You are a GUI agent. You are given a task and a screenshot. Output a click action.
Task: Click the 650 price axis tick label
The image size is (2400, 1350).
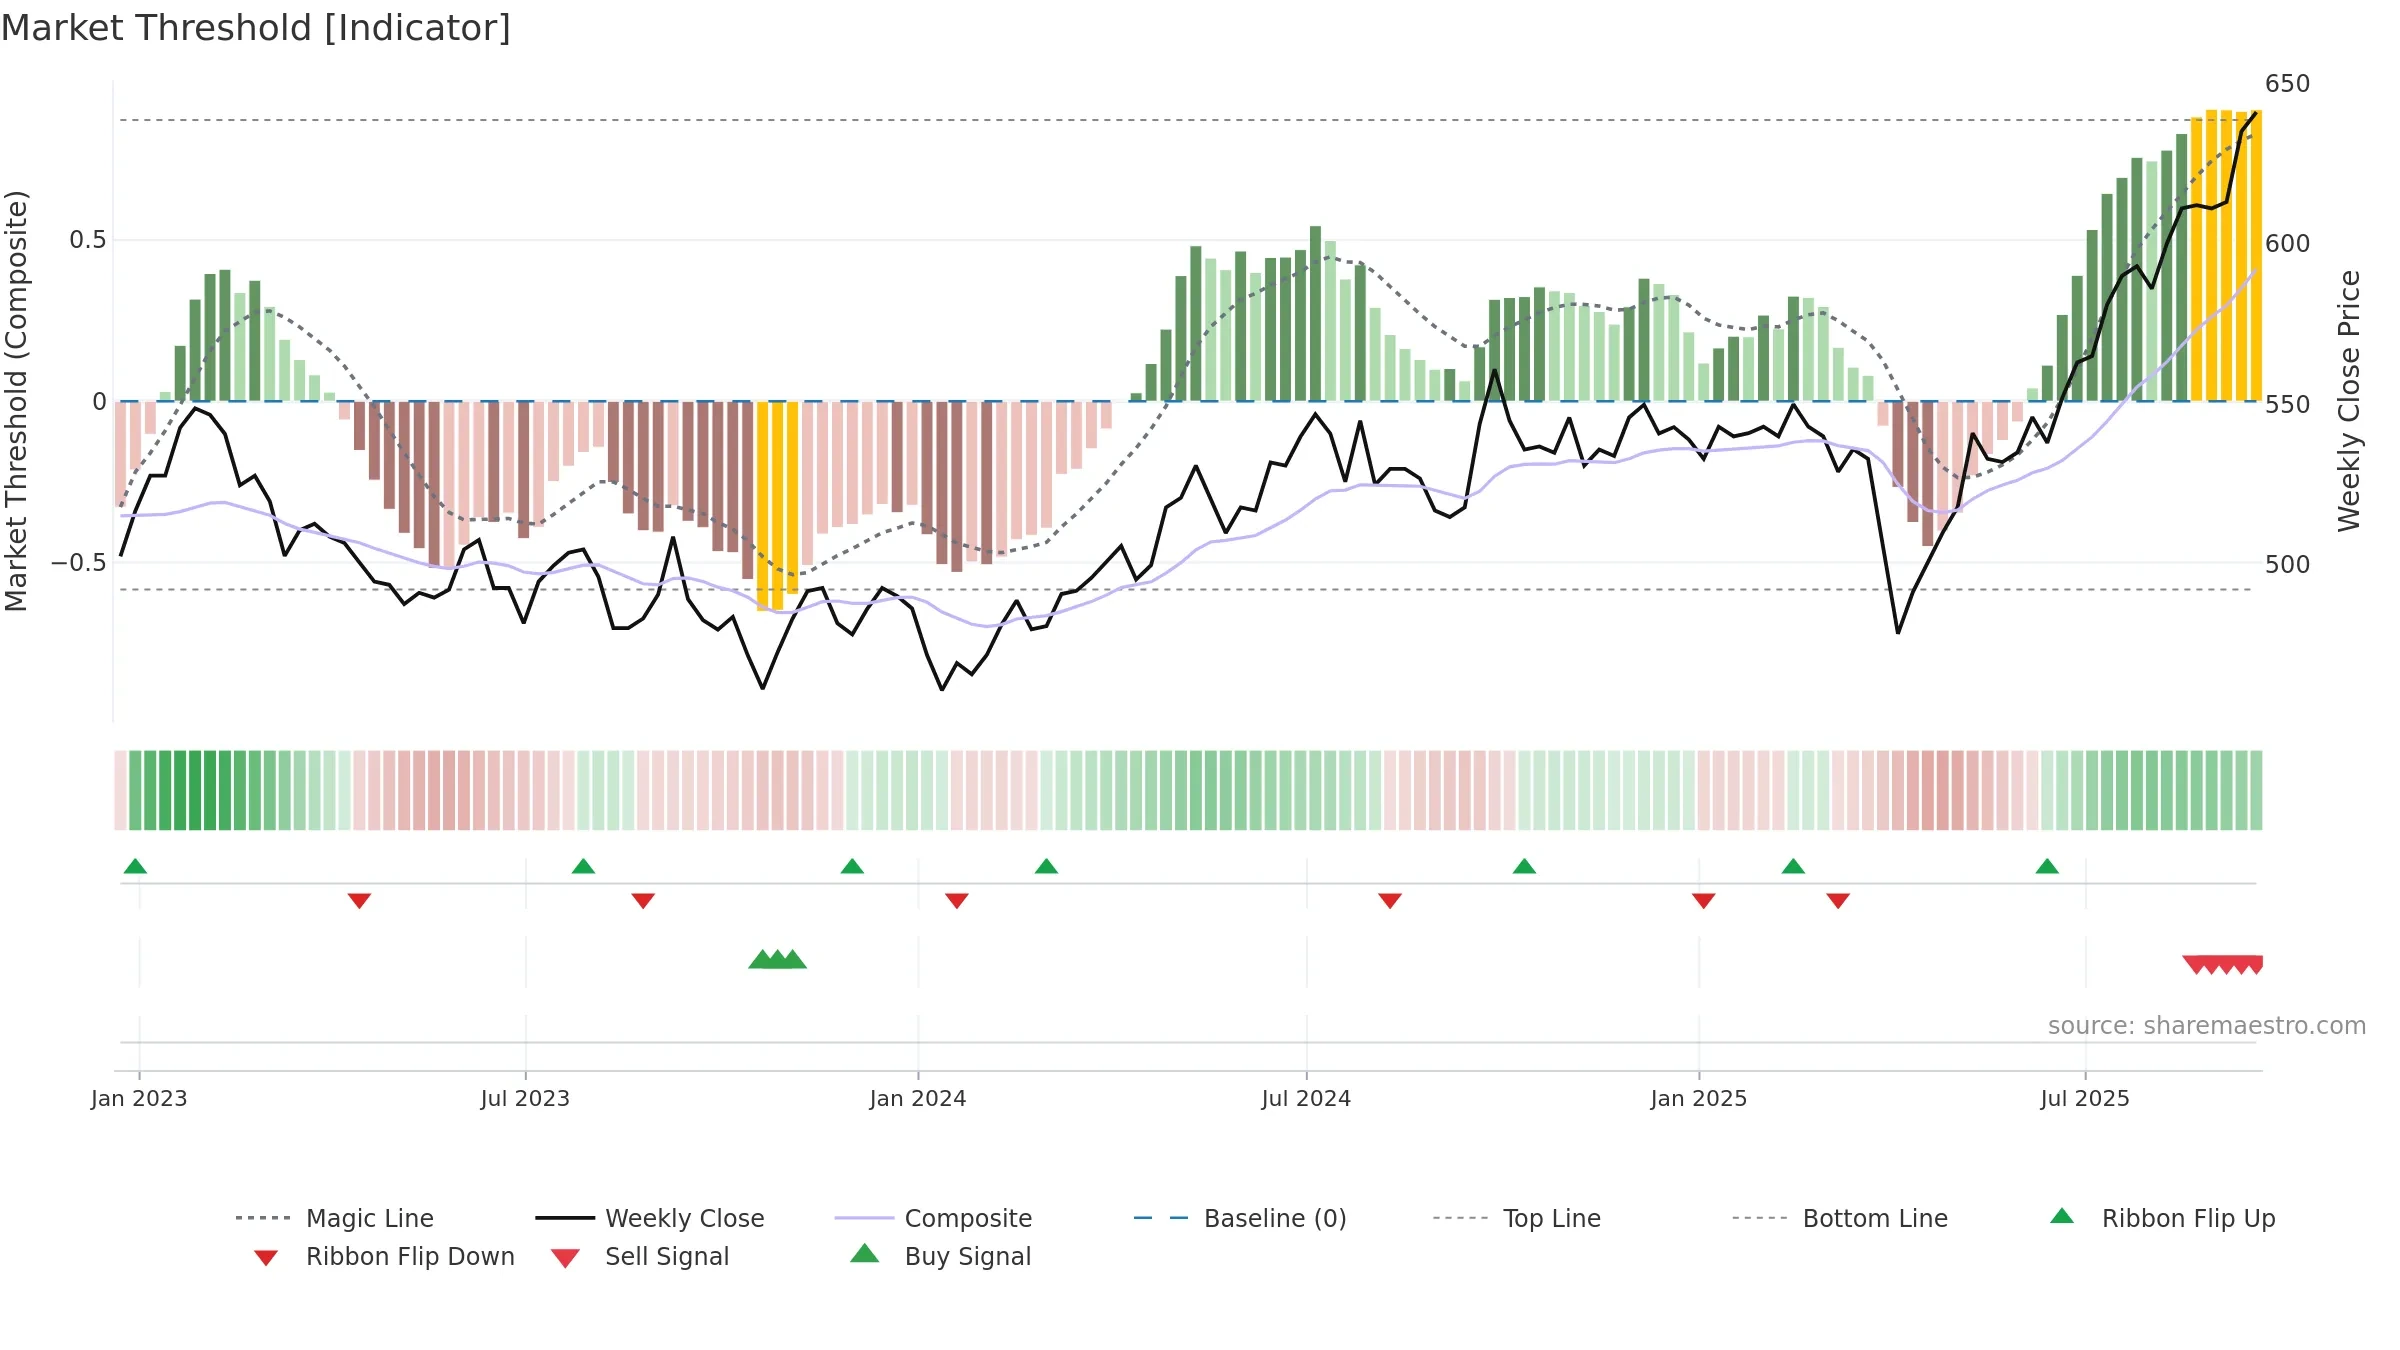pos(2287,83)
